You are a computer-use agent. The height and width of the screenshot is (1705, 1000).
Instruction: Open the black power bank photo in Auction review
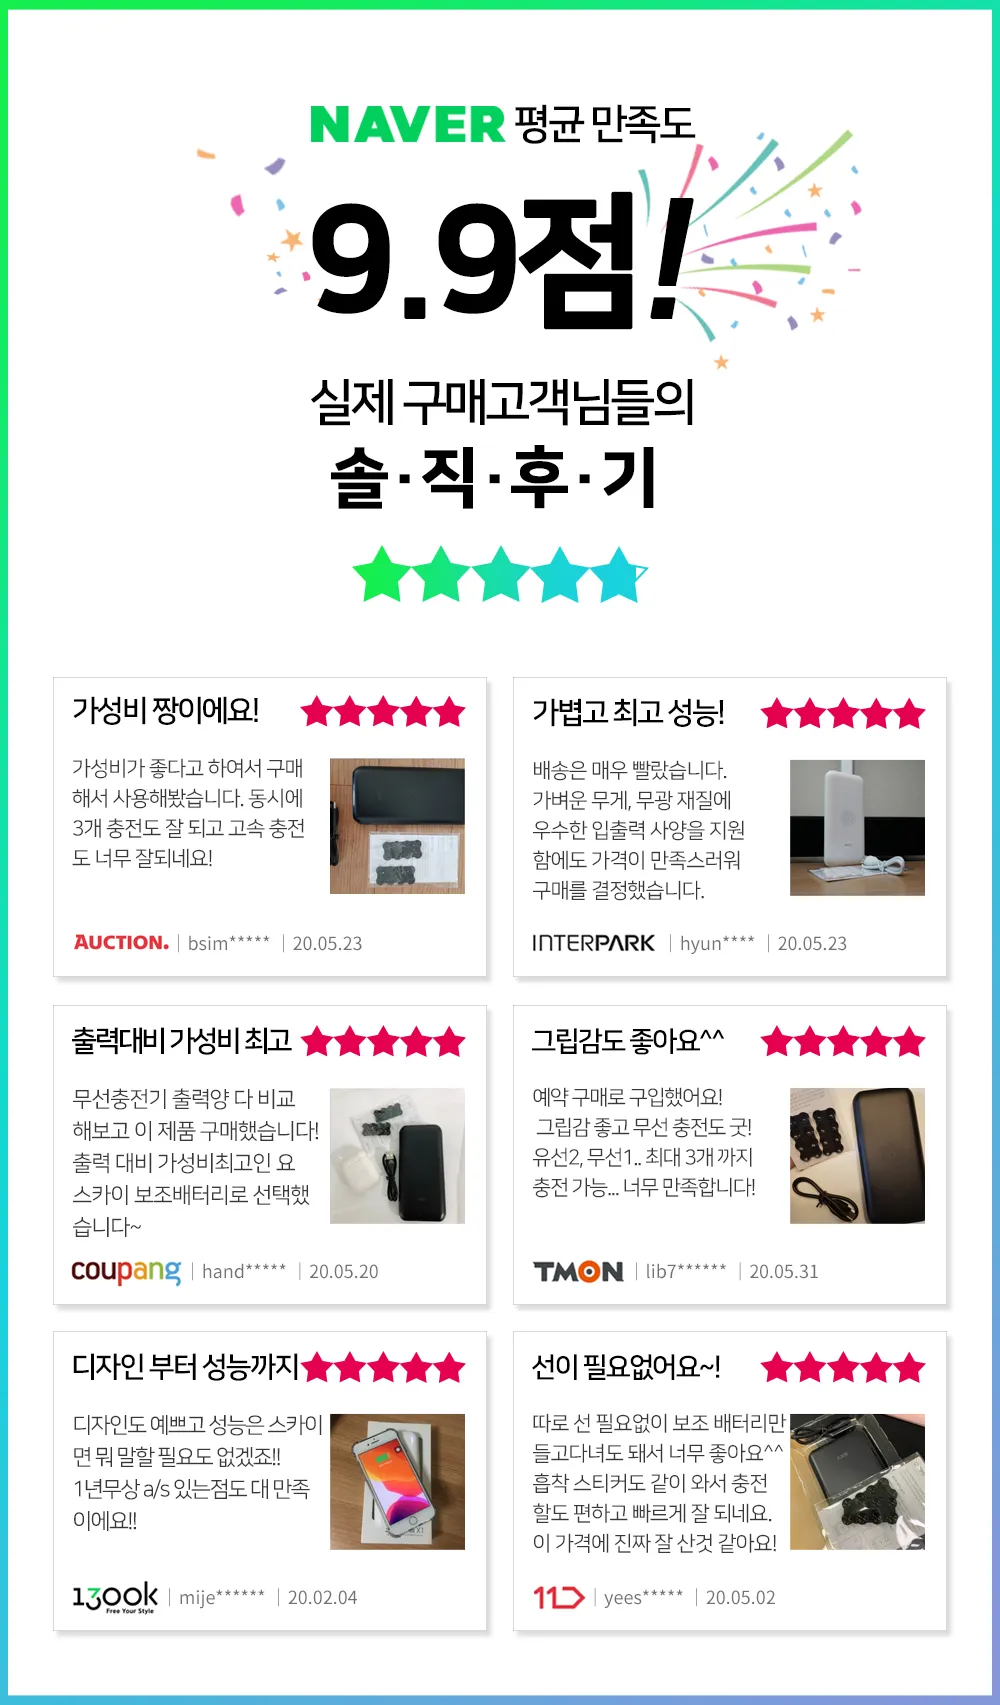(397, 826)
